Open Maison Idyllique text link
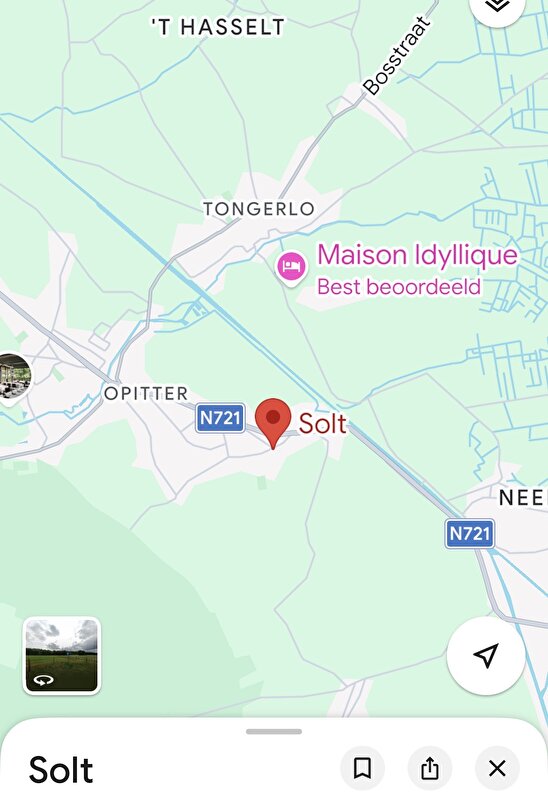Screen dimensions: 548x800 point(417,255)
